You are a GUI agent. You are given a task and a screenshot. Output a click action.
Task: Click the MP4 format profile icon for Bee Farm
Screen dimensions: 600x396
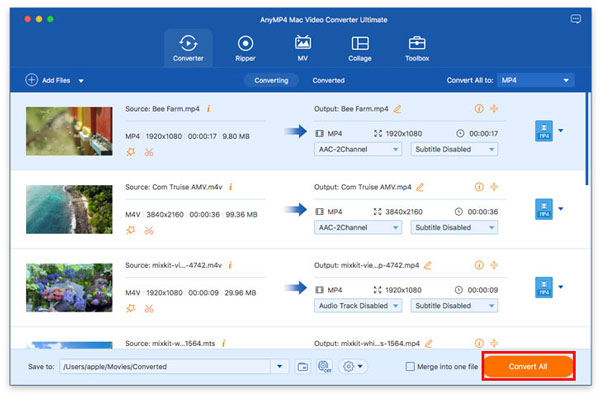[544, 131]
